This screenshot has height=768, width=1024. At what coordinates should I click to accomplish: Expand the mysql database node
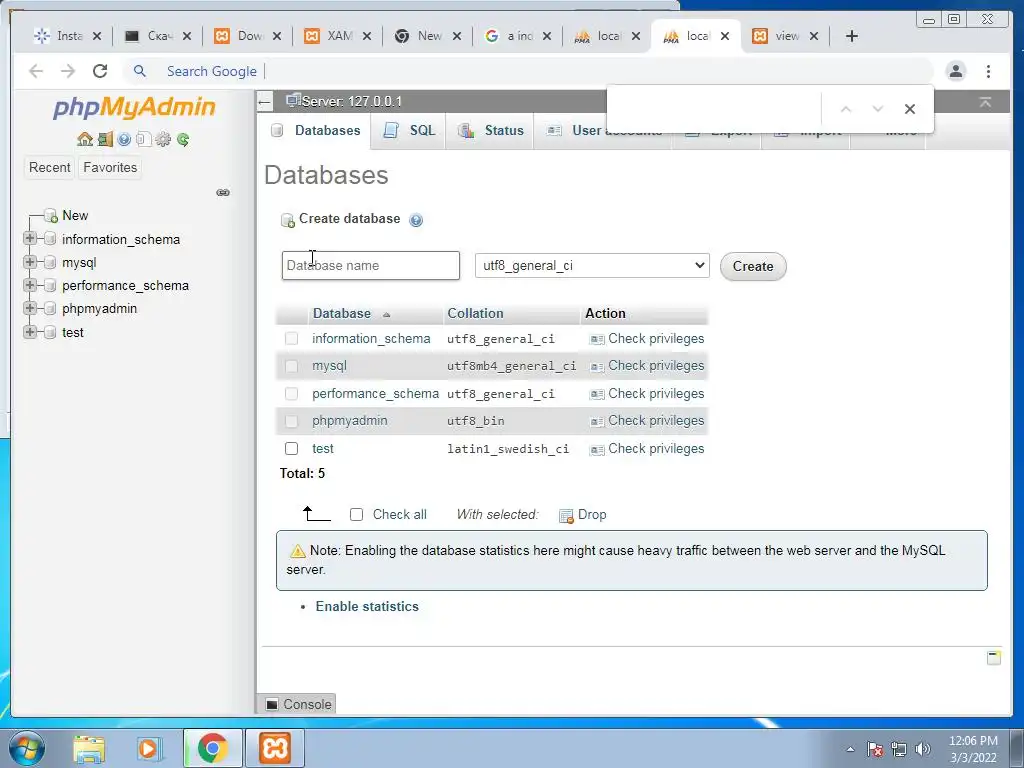29,262
